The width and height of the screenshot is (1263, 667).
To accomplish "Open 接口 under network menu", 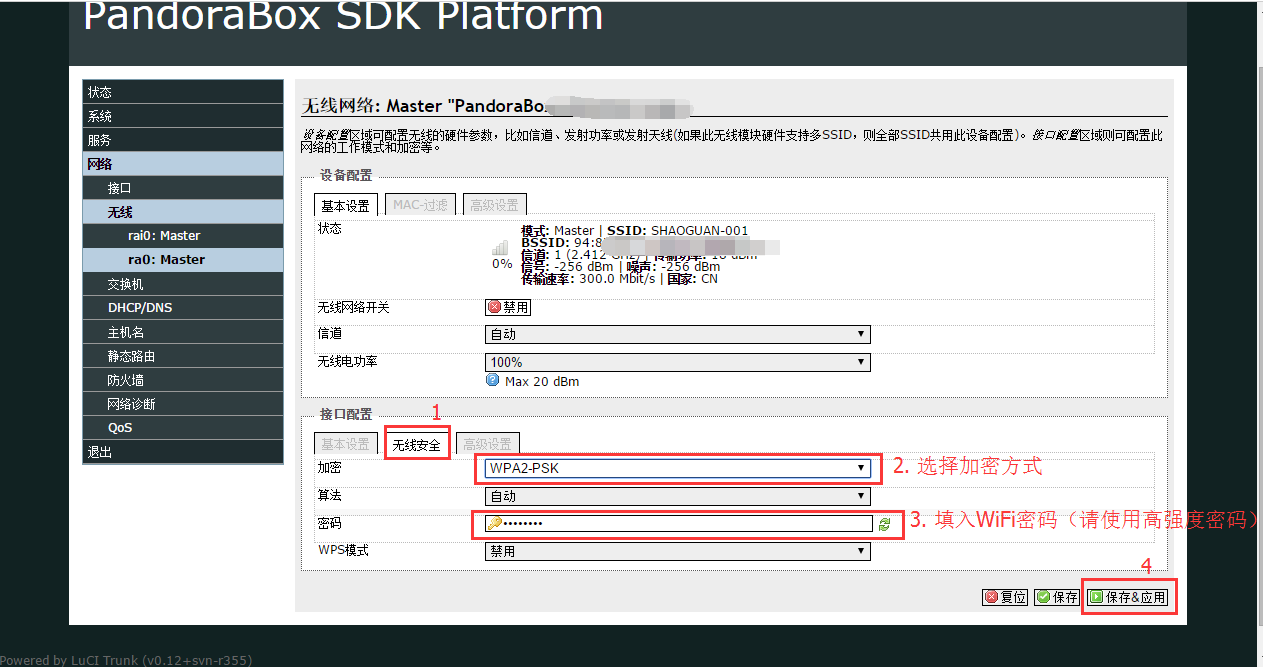I will coord(183,188).
